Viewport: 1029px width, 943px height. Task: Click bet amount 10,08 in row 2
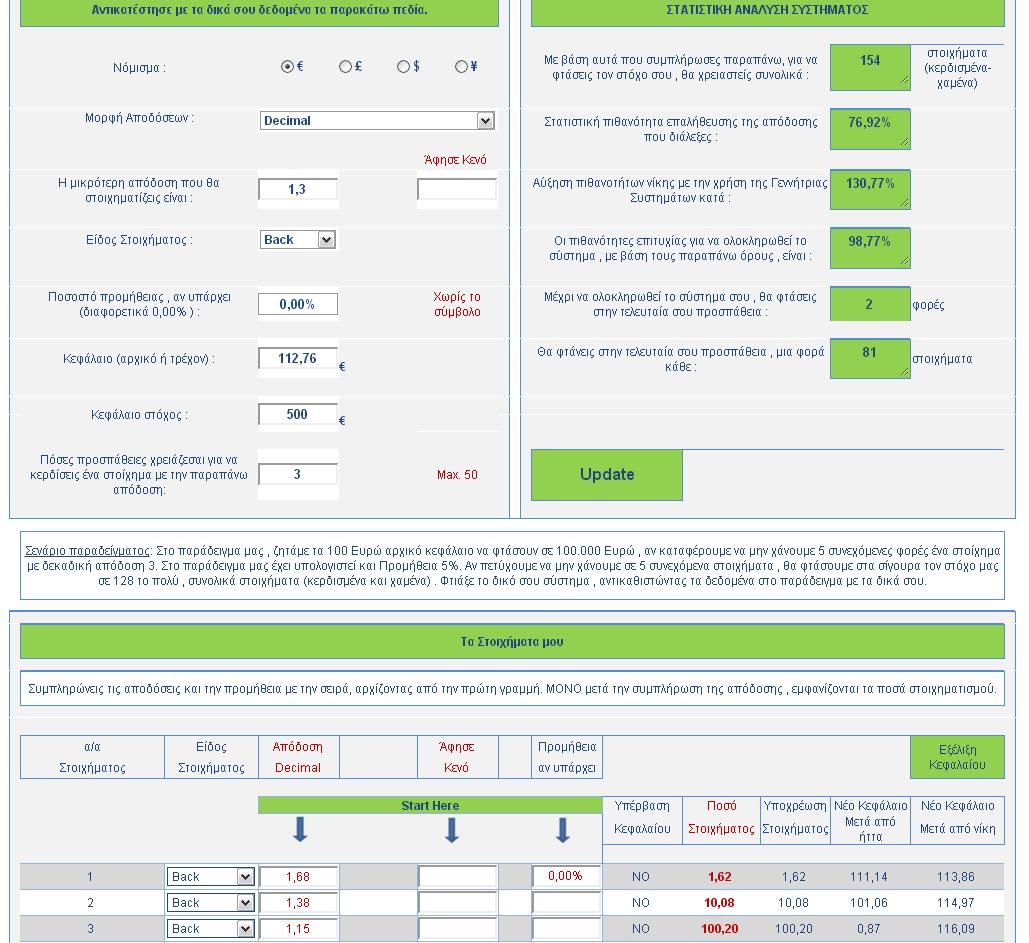tap(719, 903)
